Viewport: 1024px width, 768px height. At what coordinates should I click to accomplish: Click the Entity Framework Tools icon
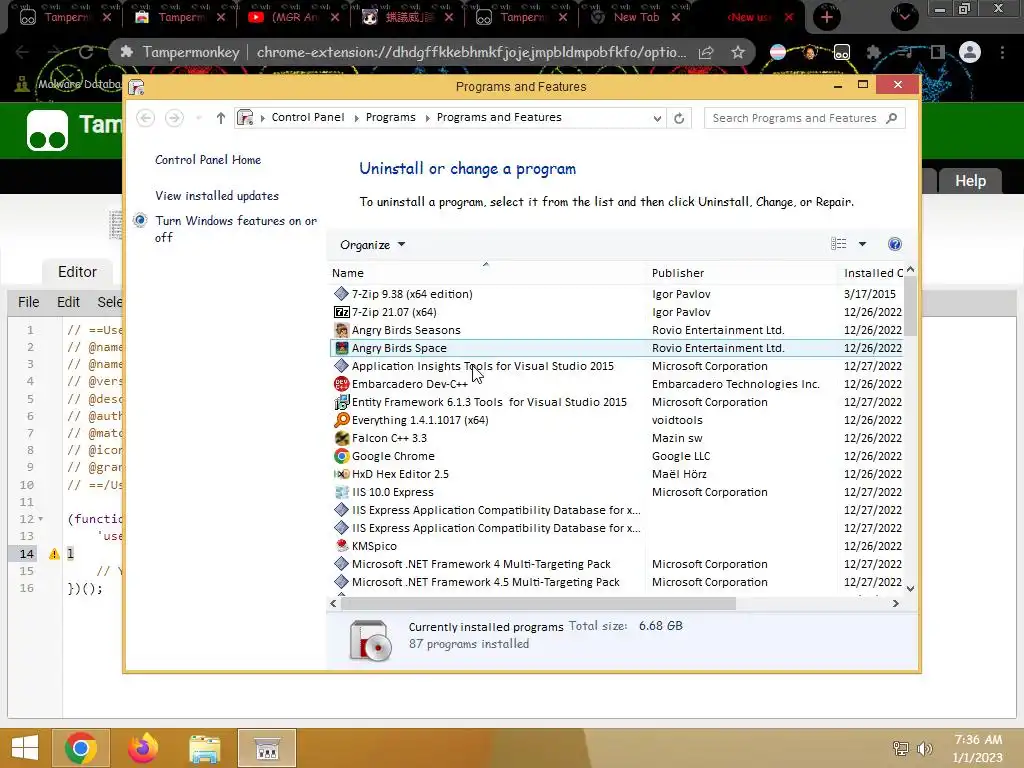coord(341,402)
